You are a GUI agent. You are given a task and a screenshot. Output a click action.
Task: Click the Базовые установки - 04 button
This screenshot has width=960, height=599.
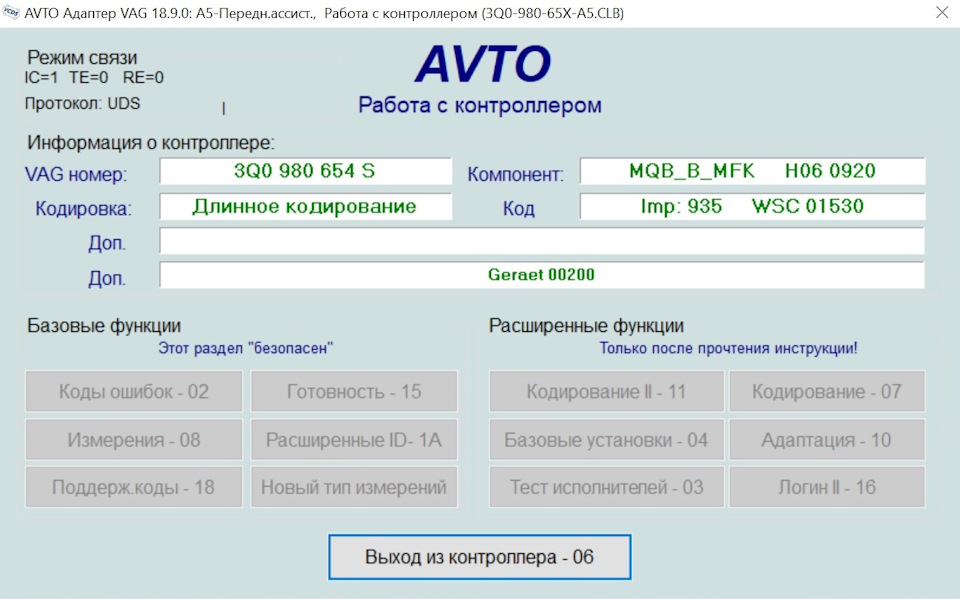click(606, 439)
